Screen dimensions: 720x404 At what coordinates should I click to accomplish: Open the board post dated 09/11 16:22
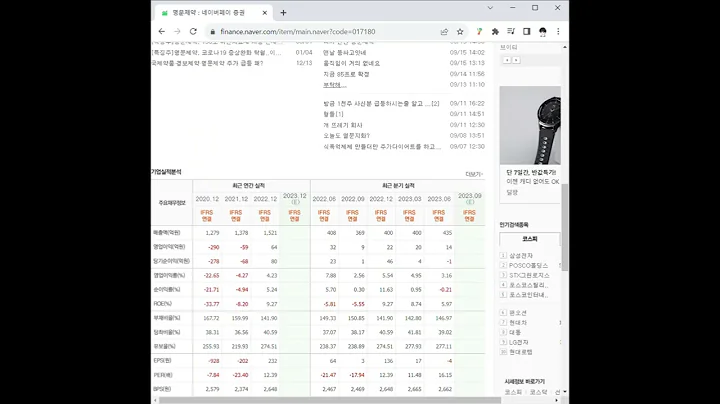pos(381,104)
